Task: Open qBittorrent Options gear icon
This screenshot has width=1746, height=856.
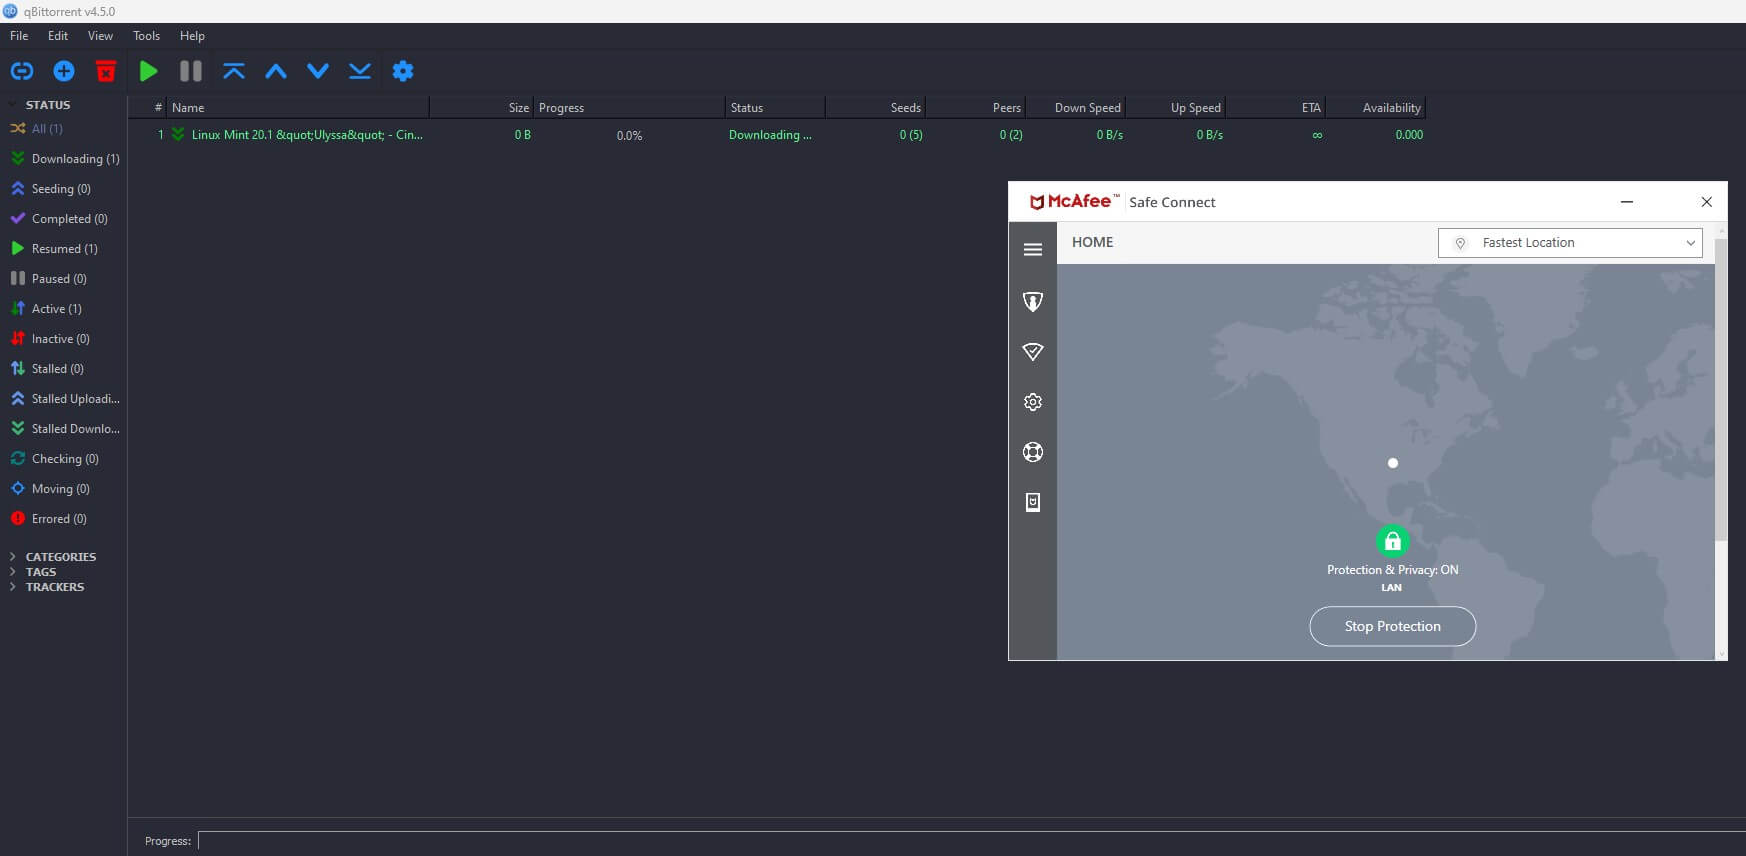Action: coord(403,71)
